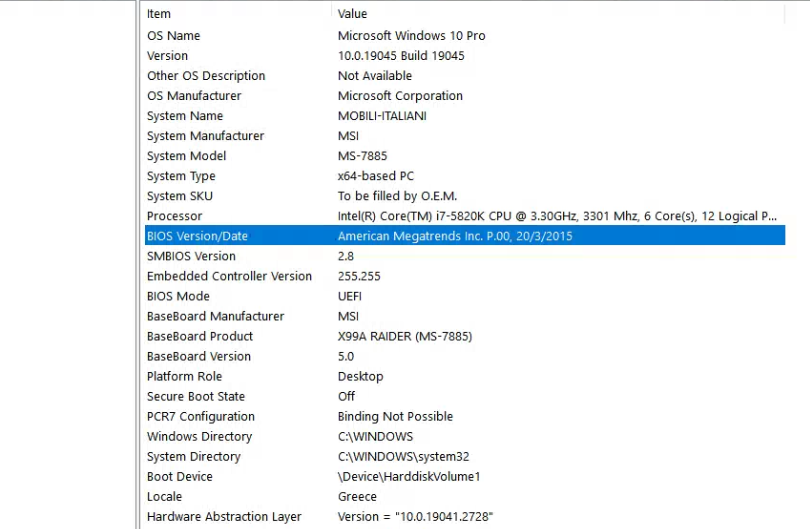Click the Item column header
Image resolution: width=810 pixels, height=529 pixels.
pos(238,14)
